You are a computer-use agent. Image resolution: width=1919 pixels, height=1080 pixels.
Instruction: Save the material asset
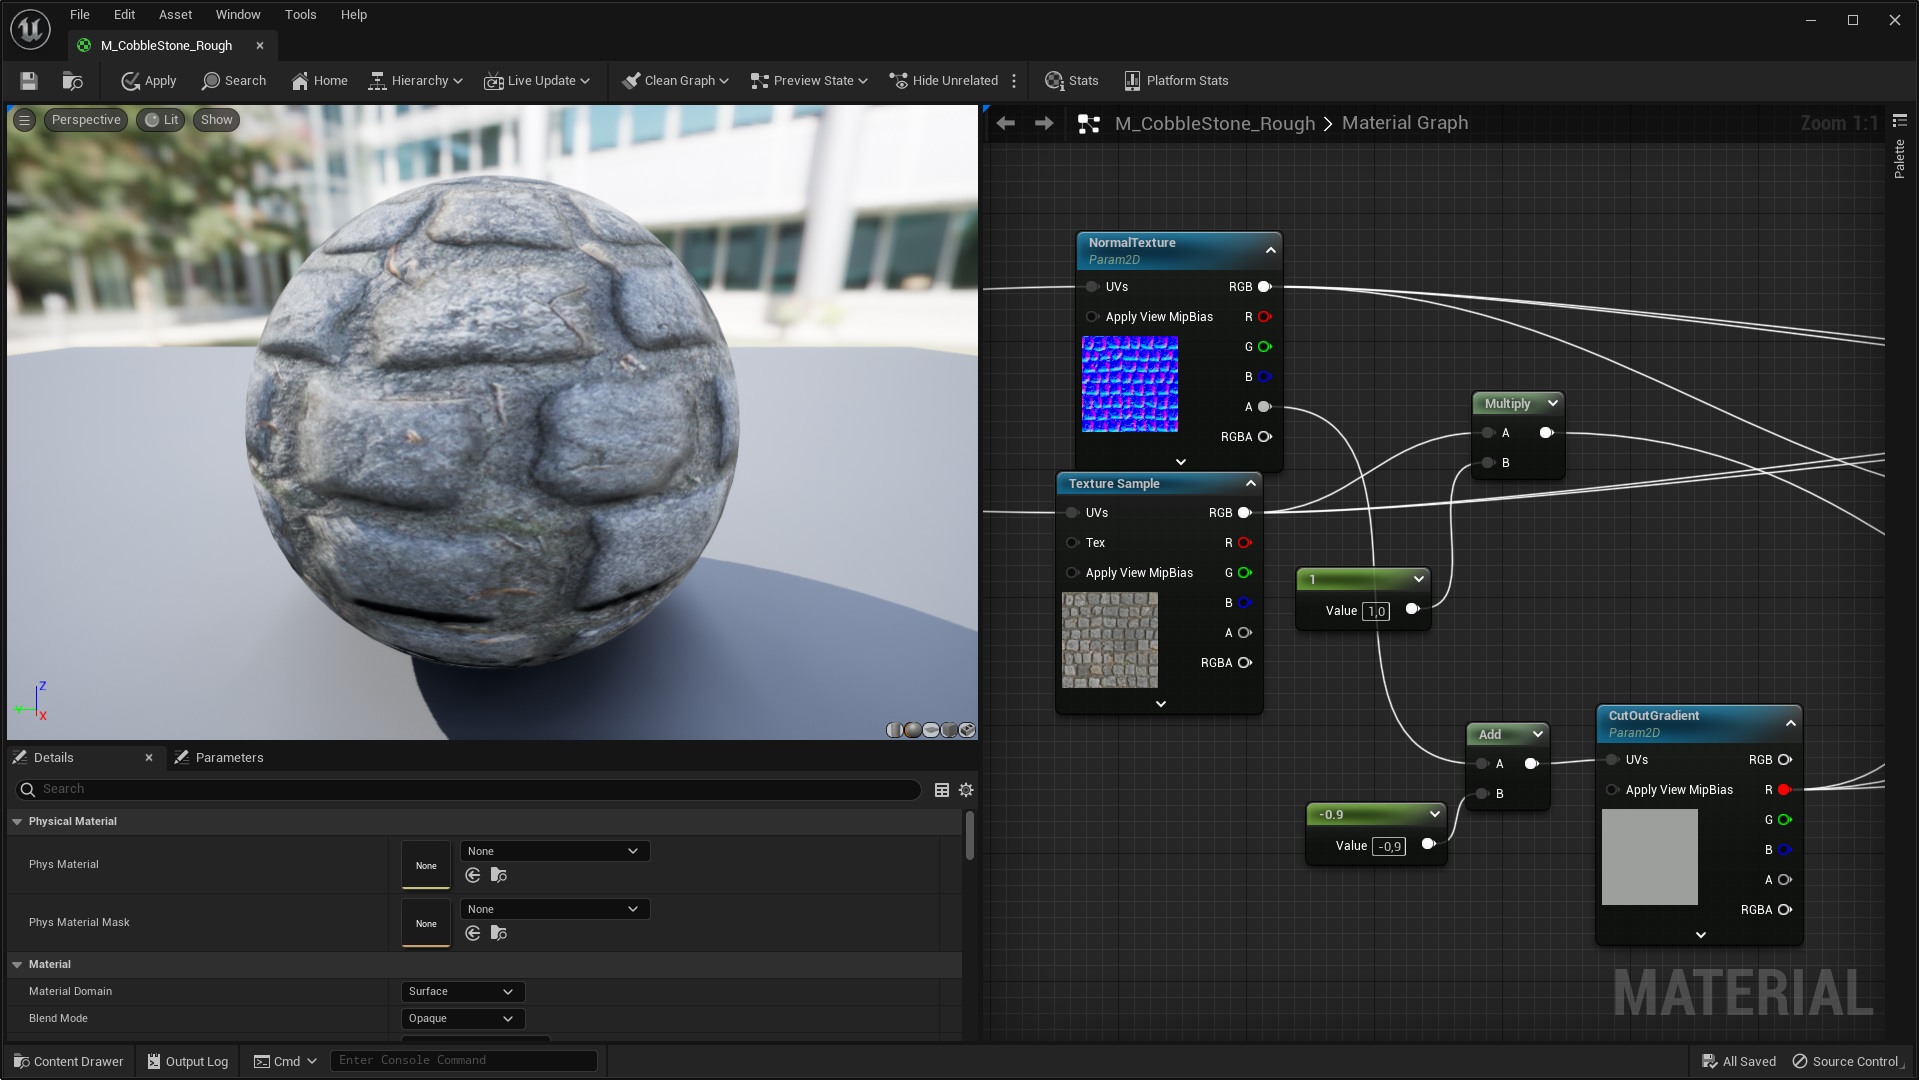tap(28, 80)
